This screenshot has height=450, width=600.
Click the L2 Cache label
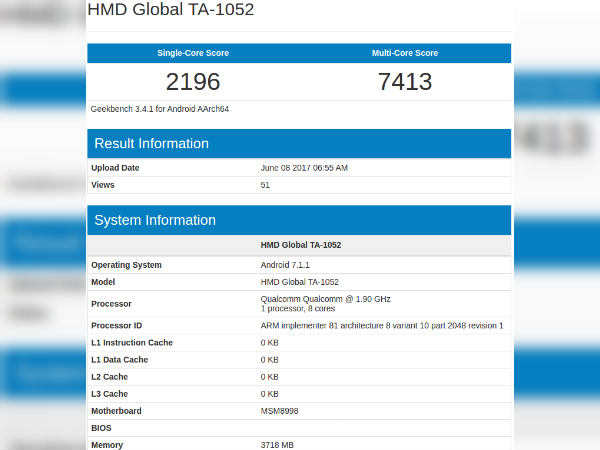coord(109,377)
